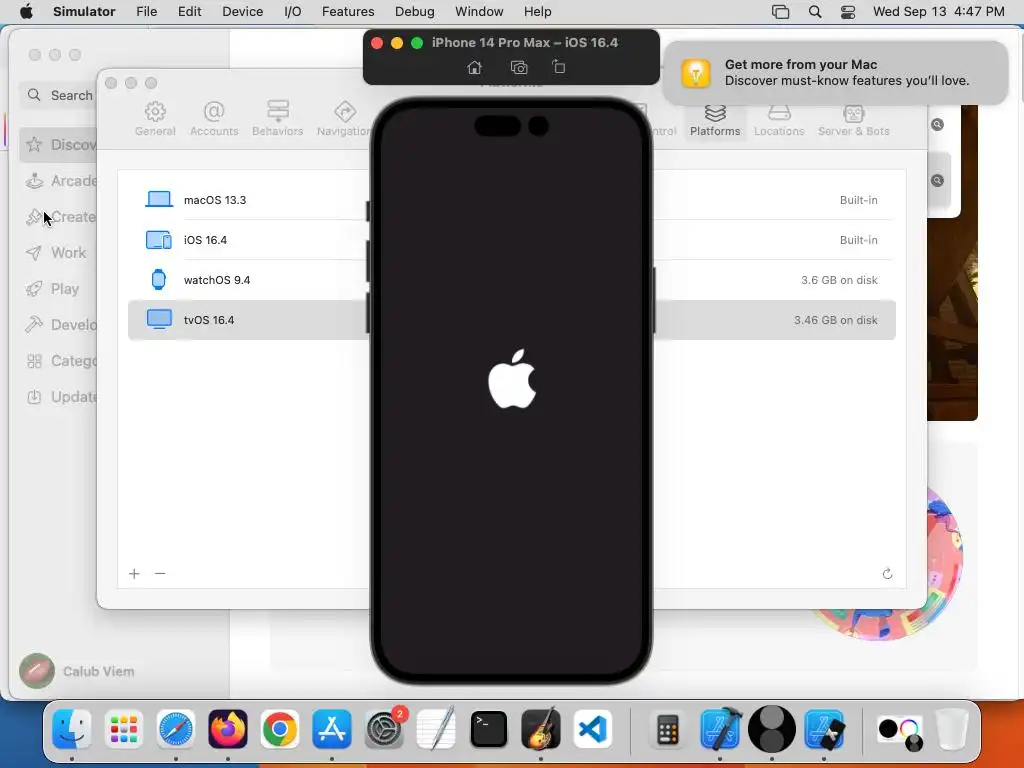Click the Calub Viem account profile

[77, 671]
